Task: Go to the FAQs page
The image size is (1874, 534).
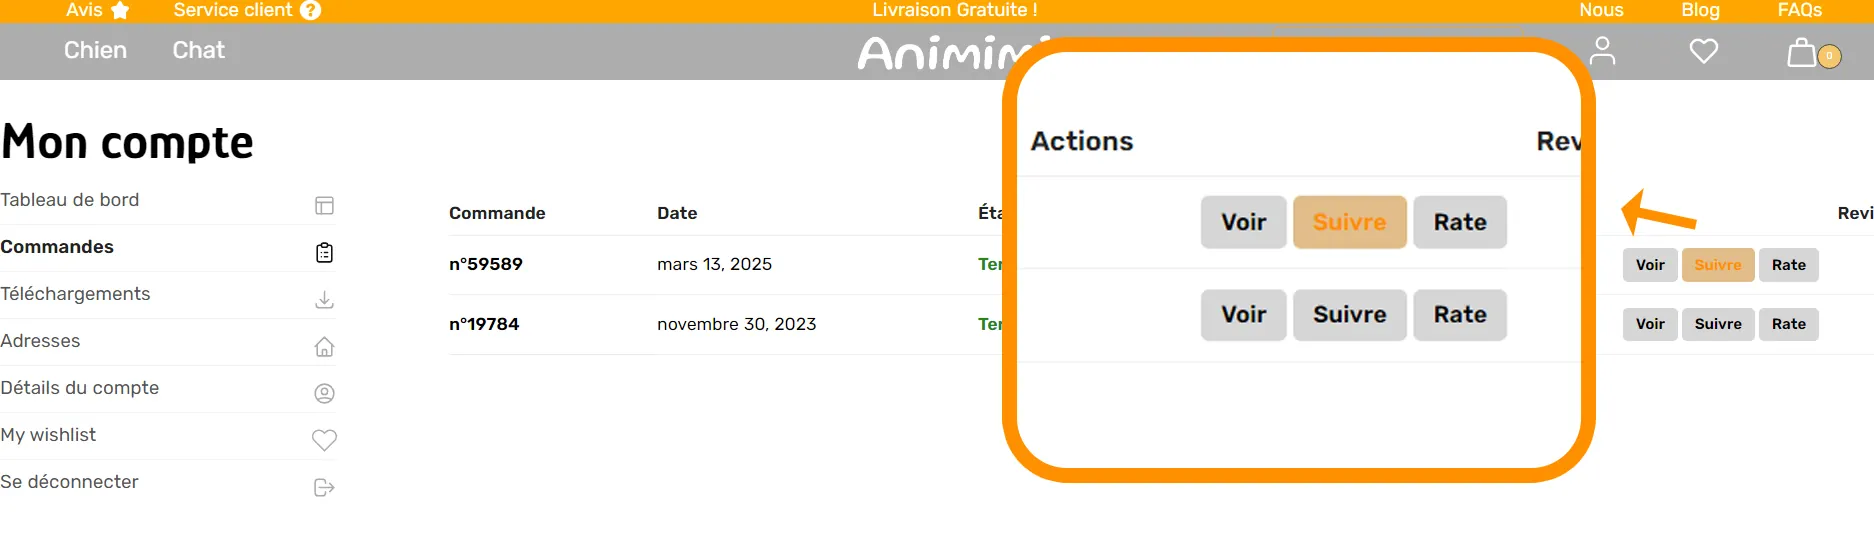Action: 1800,10
